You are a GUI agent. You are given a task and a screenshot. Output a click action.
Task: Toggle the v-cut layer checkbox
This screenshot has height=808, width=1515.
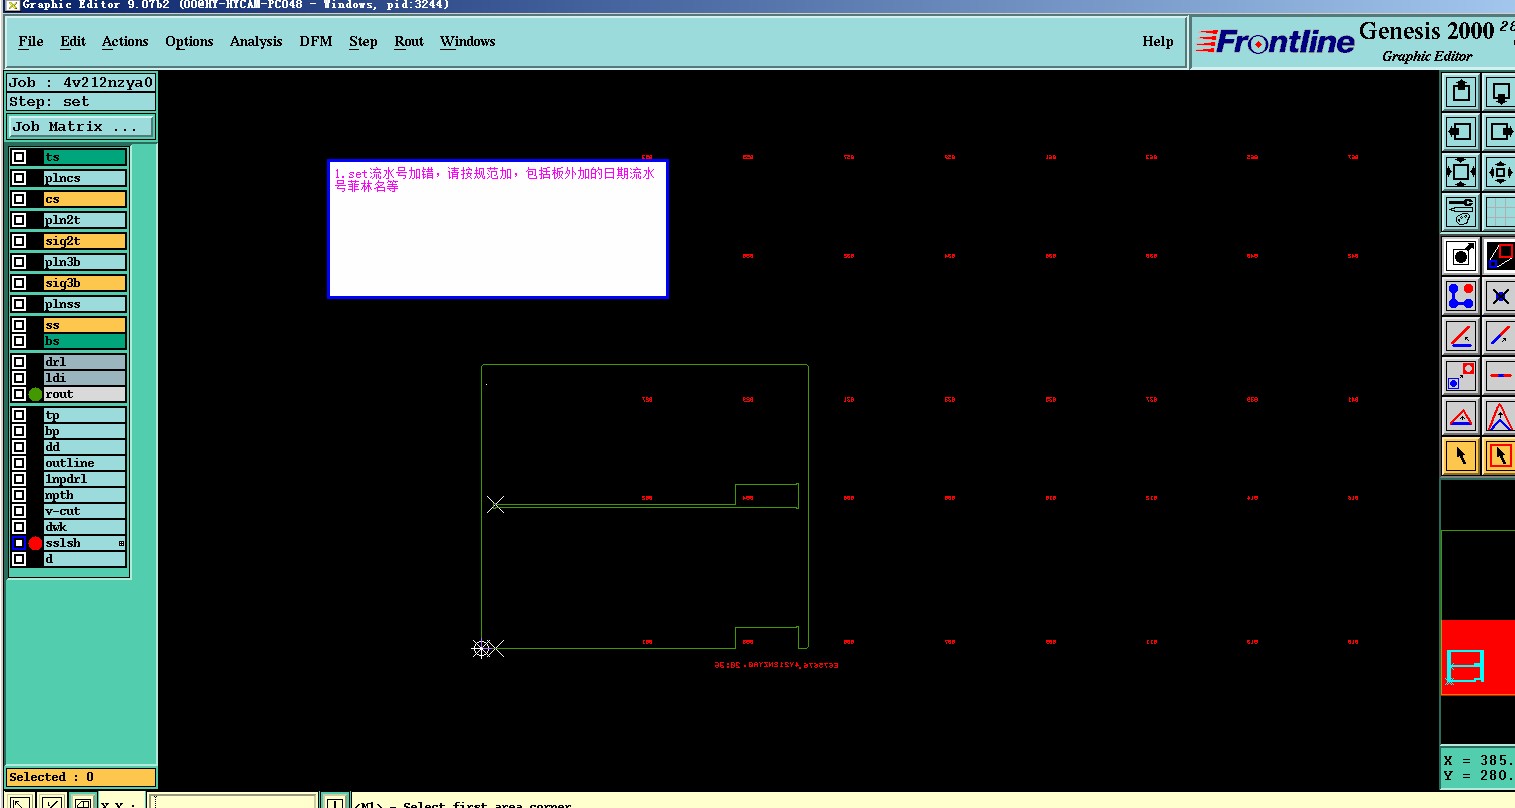19,511
